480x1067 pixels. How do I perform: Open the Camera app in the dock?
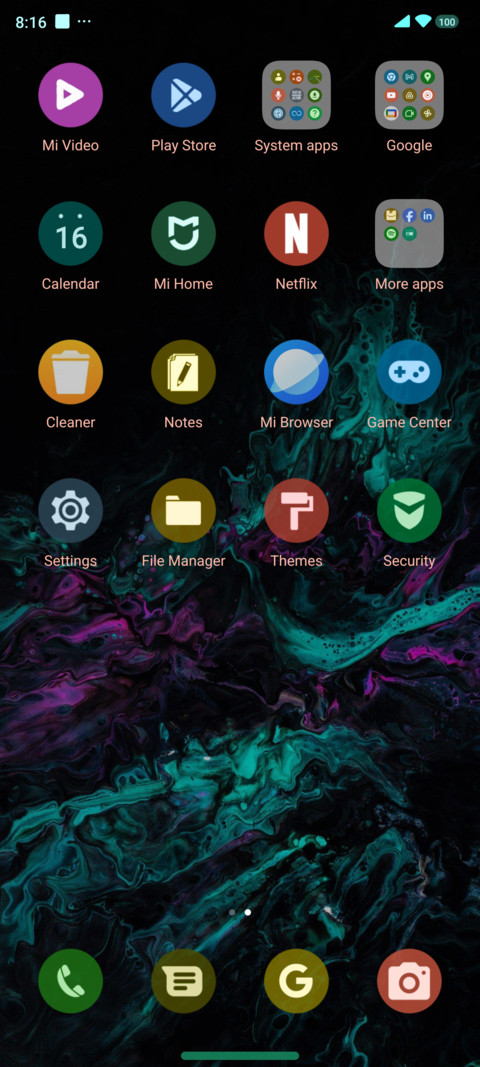409,981
